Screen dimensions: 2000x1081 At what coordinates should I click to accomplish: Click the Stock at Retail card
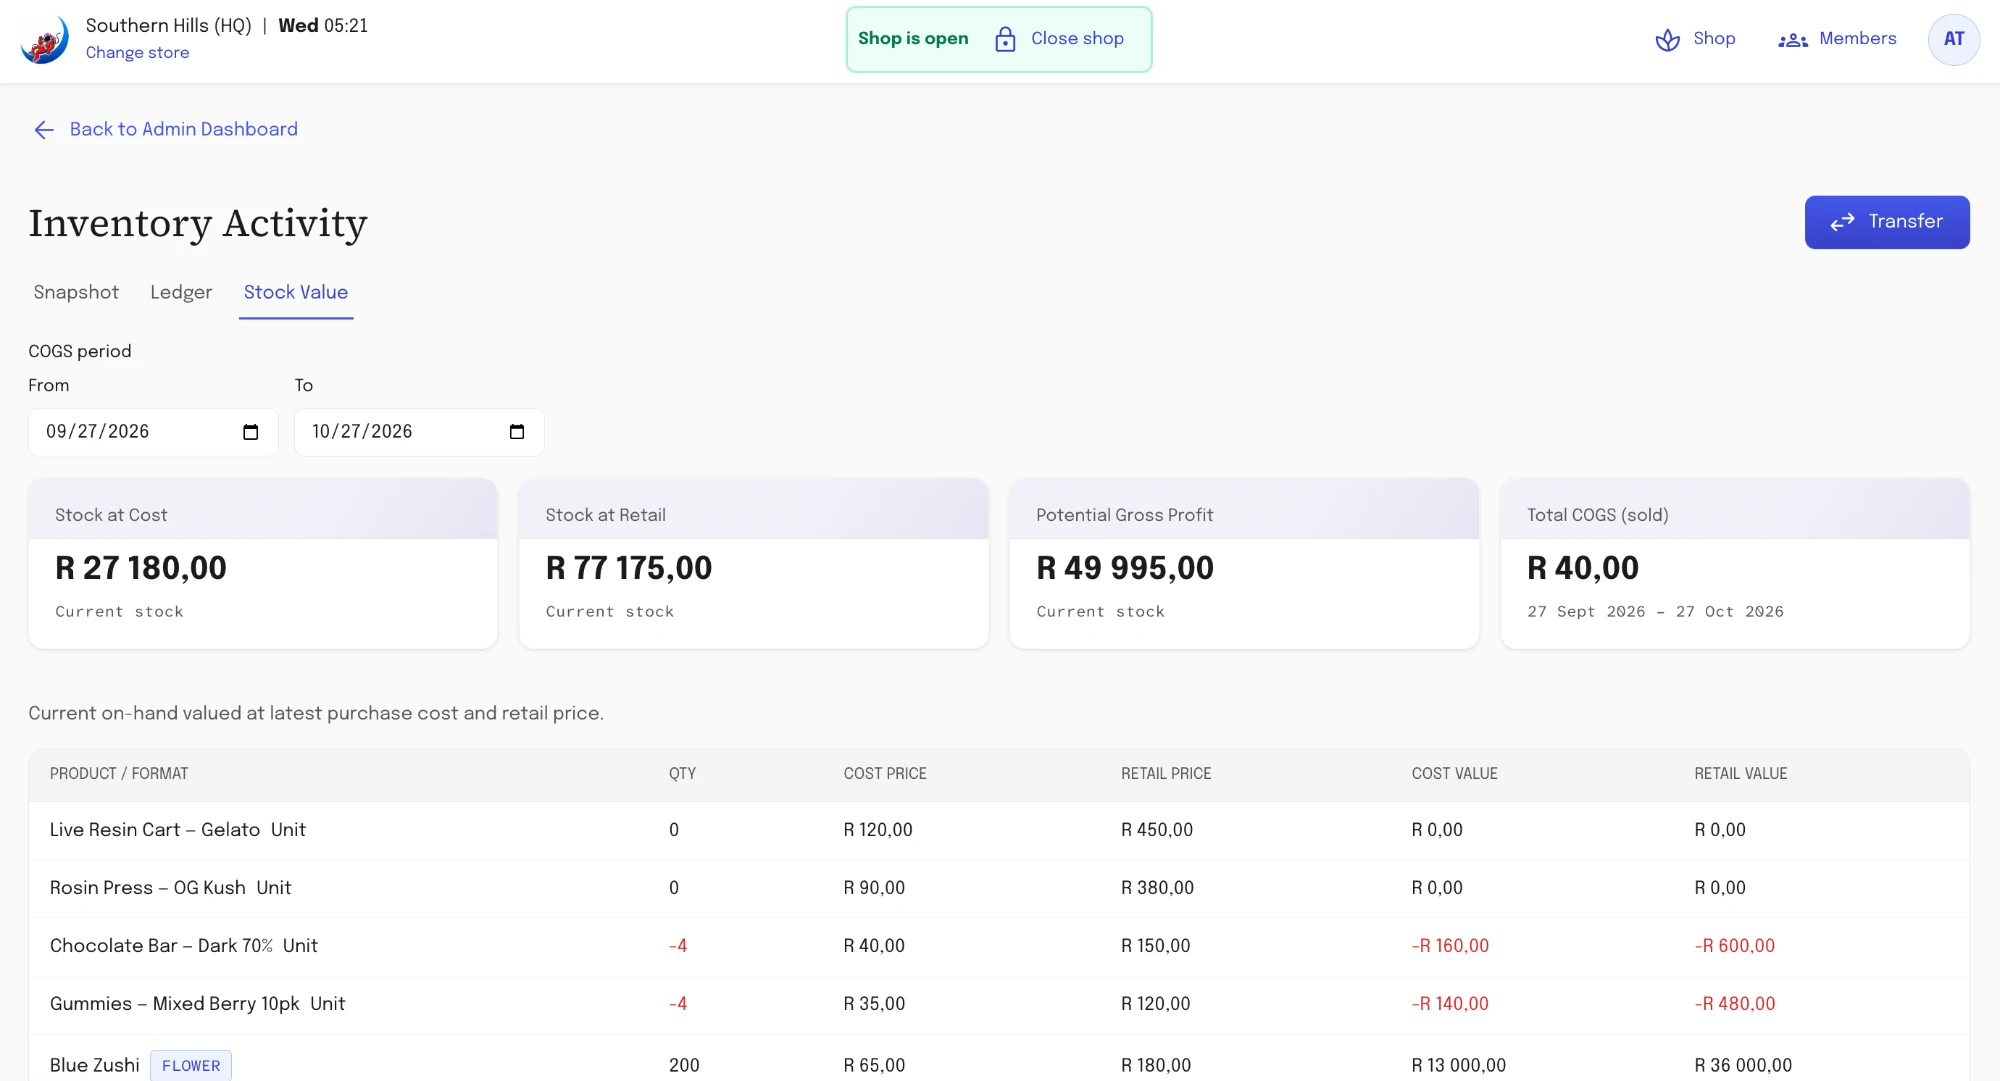pyautogui.click(x=754, y=564)
